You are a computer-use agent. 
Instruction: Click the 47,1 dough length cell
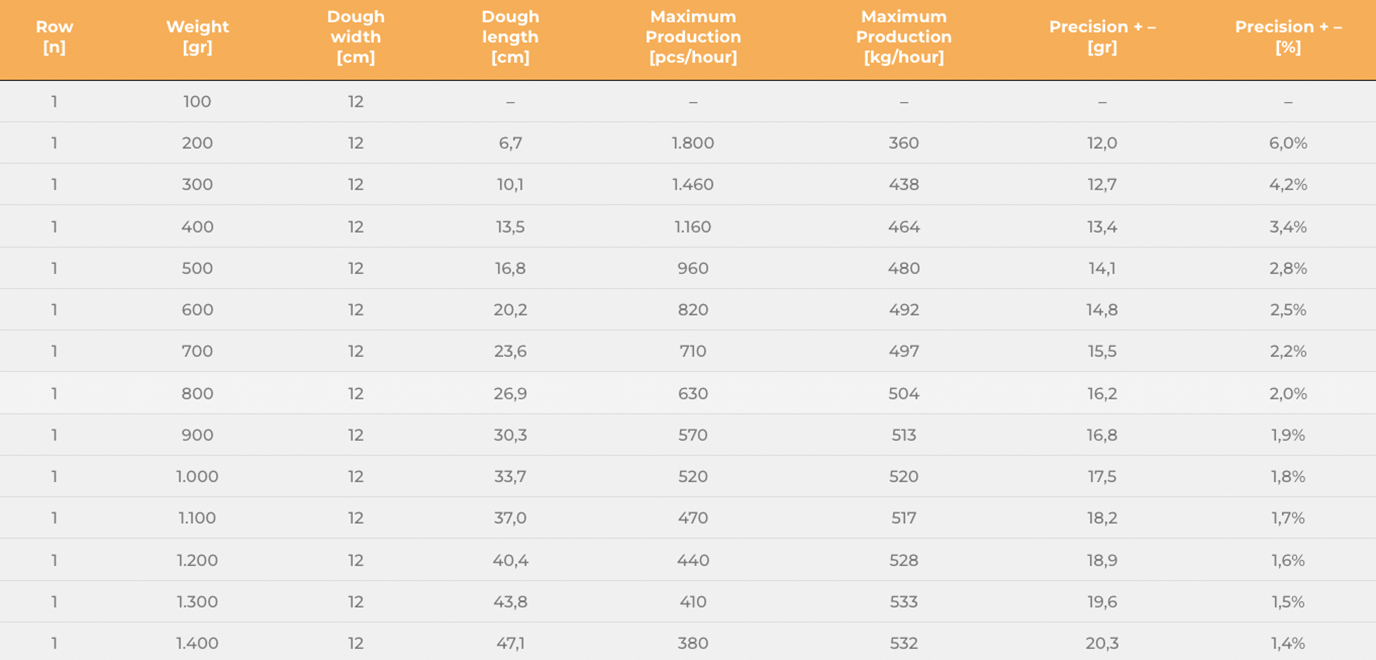tap(510, 644)
